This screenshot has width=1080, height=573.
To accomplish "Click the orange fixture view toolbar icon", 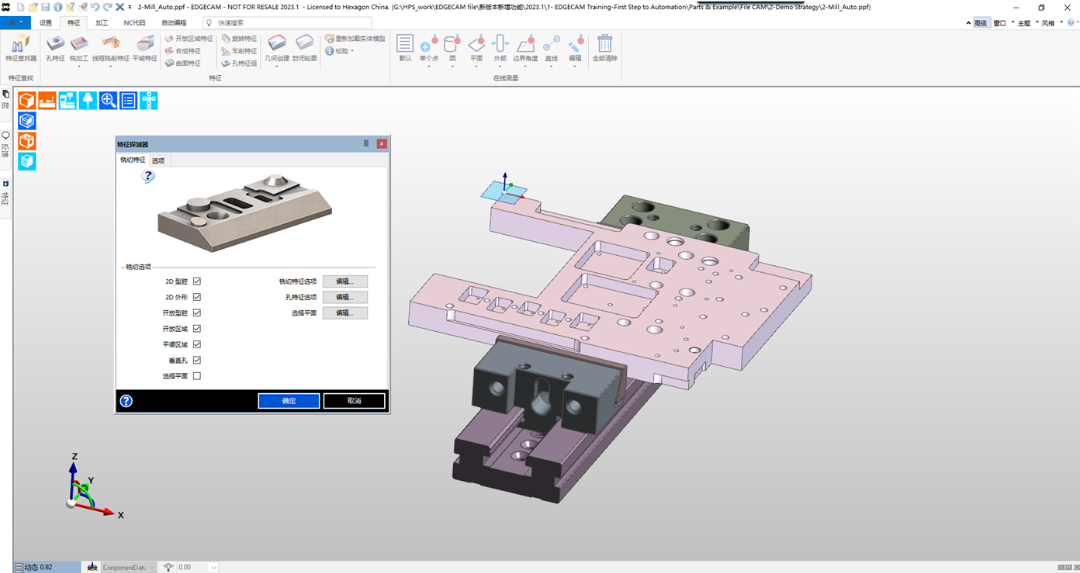I will click(x=47, y=101).
